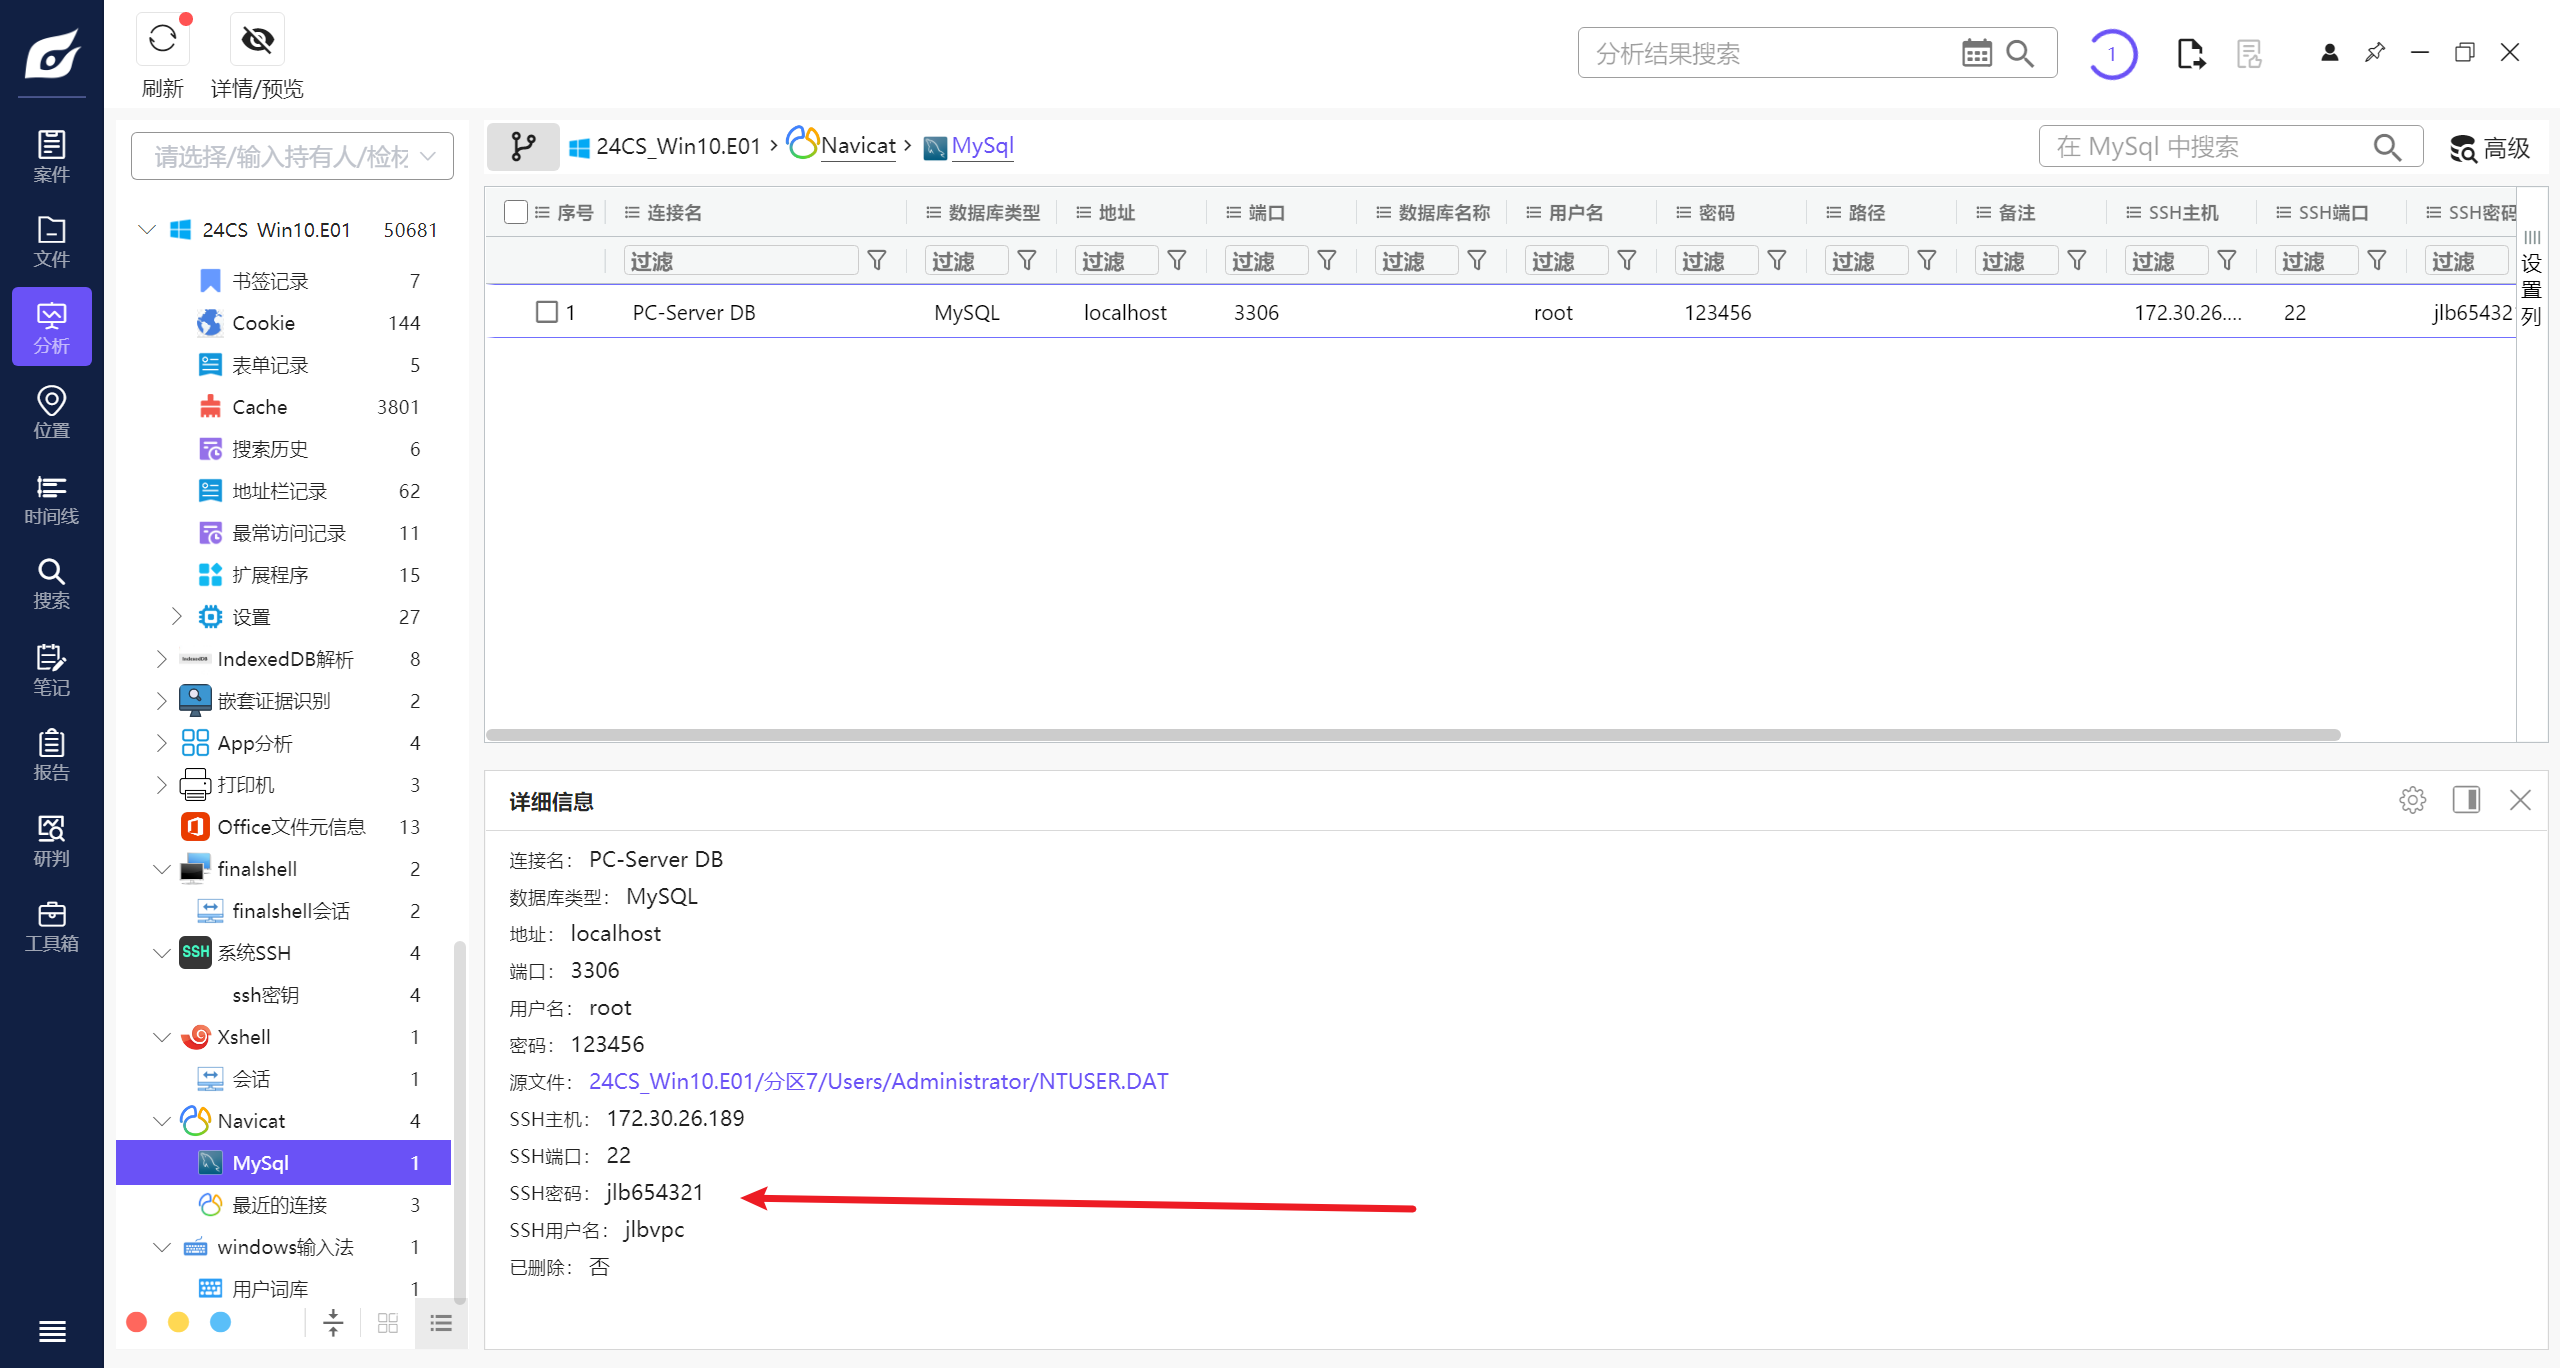Check the checkbox for row 1
The image size is (2560, 1368).
(x=546, y=312)
